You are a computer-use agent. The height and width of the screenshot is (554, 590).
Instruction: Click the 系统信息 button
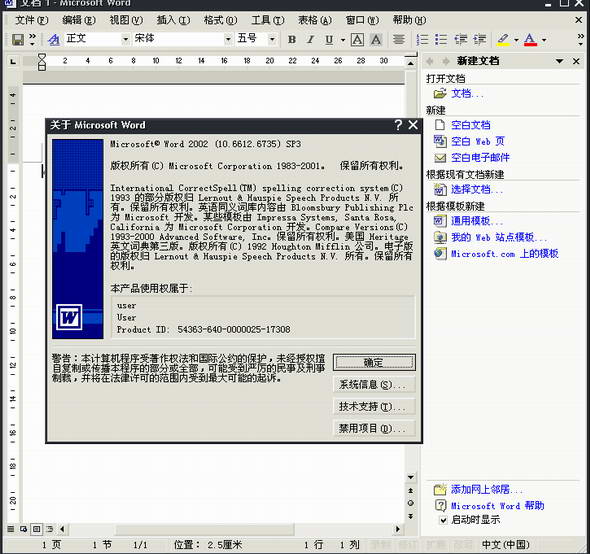374,385
